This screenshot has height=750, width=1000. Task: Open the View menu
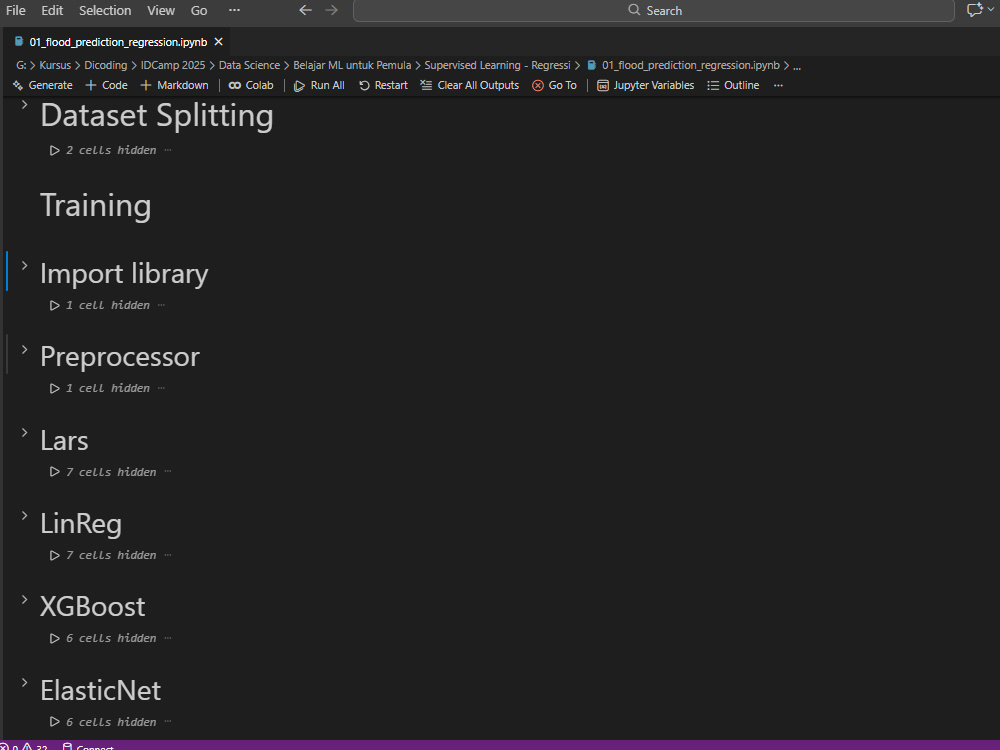tap(161, 10)
